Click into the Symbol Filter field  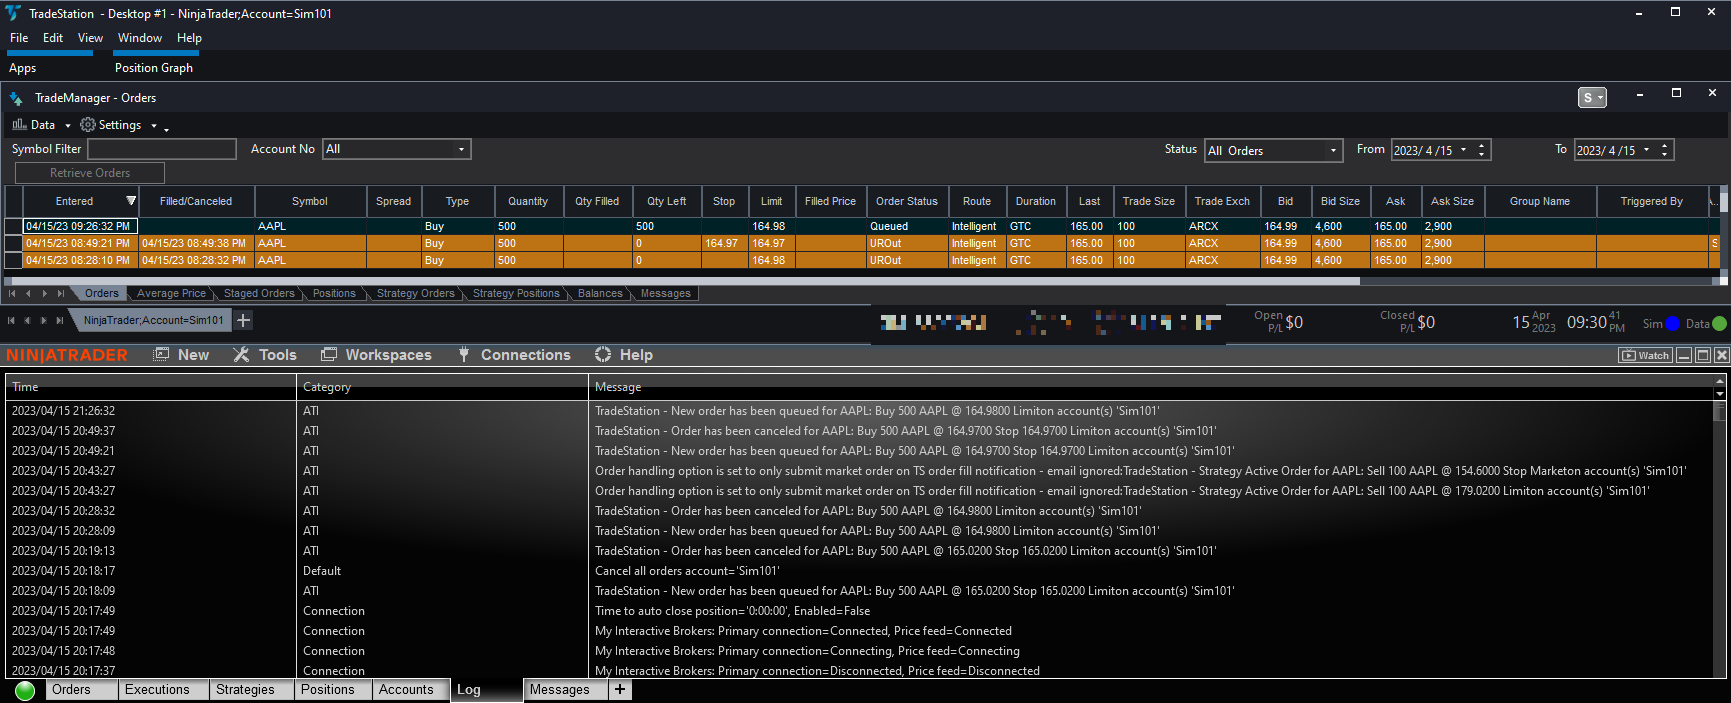[x=162, y=149]
